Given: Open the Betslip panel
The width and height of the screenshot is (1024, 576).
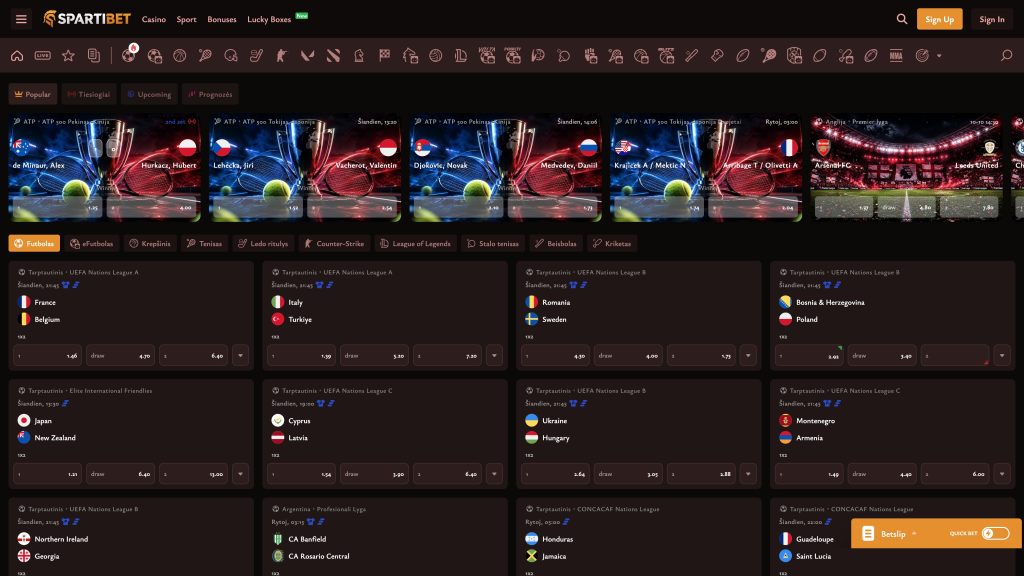Looking at the screenshot, I should pyautogui.click(x=893, y=534).
